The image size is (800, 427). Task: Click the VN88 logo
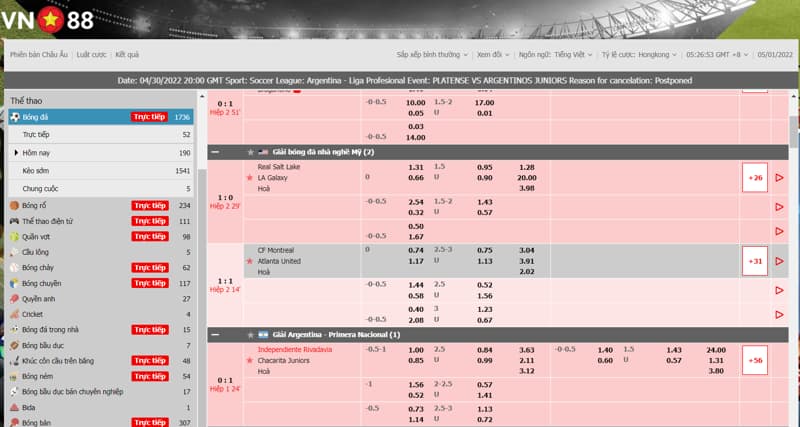tap(47, 20)
